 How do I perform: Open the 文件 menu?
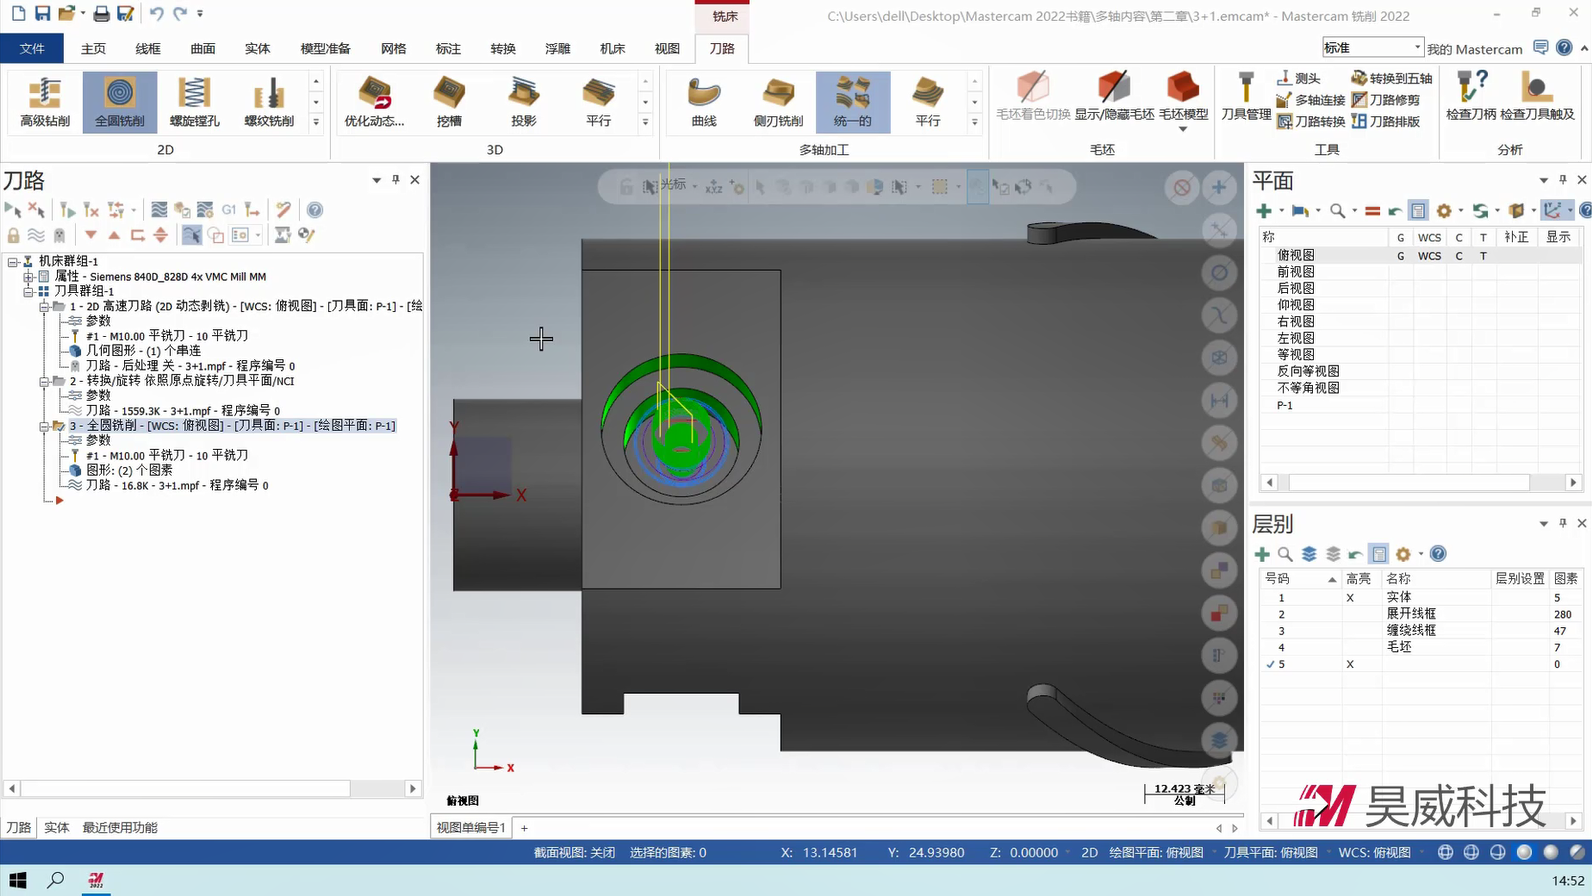point(32,48)
